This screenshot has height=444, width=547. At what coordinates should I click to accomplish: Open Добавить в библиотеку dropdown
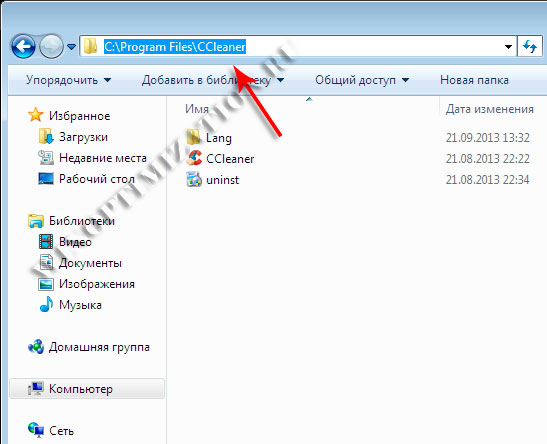coord(213,80)
